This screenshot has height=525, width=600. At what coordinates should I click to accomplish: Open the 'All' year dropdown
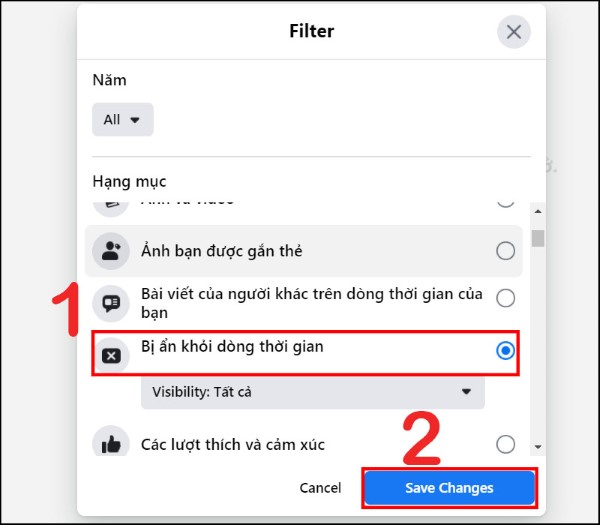point(122,119)
